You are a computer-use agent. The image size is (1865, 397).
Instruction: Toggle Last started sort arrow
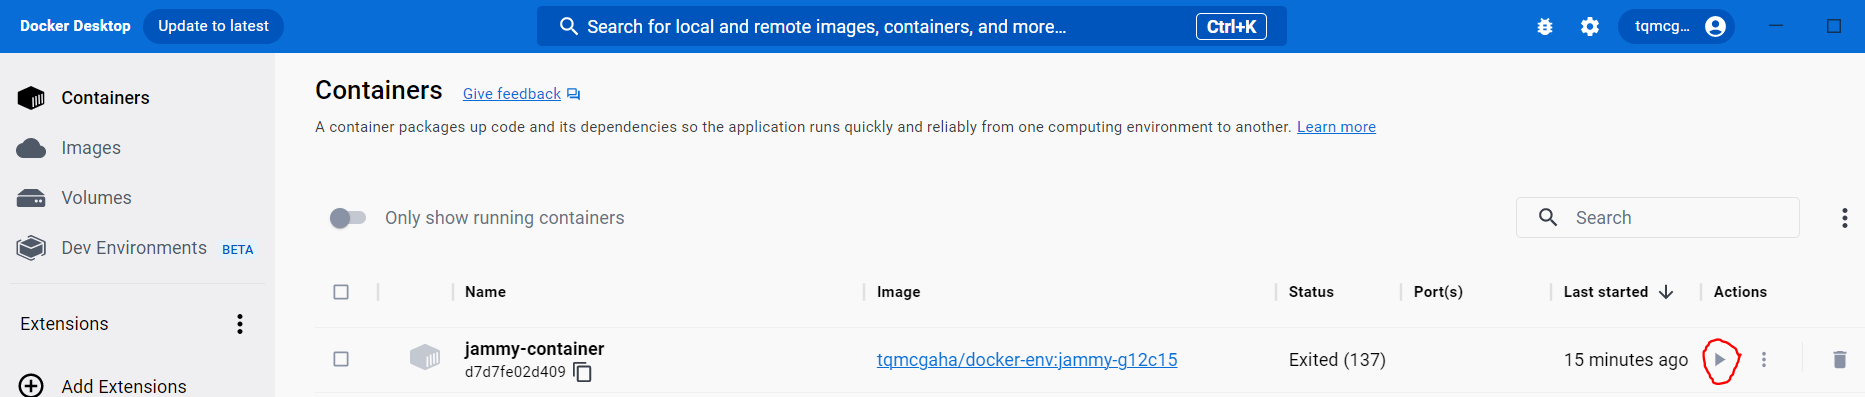pyautogui.click(x=1666, y=292)
